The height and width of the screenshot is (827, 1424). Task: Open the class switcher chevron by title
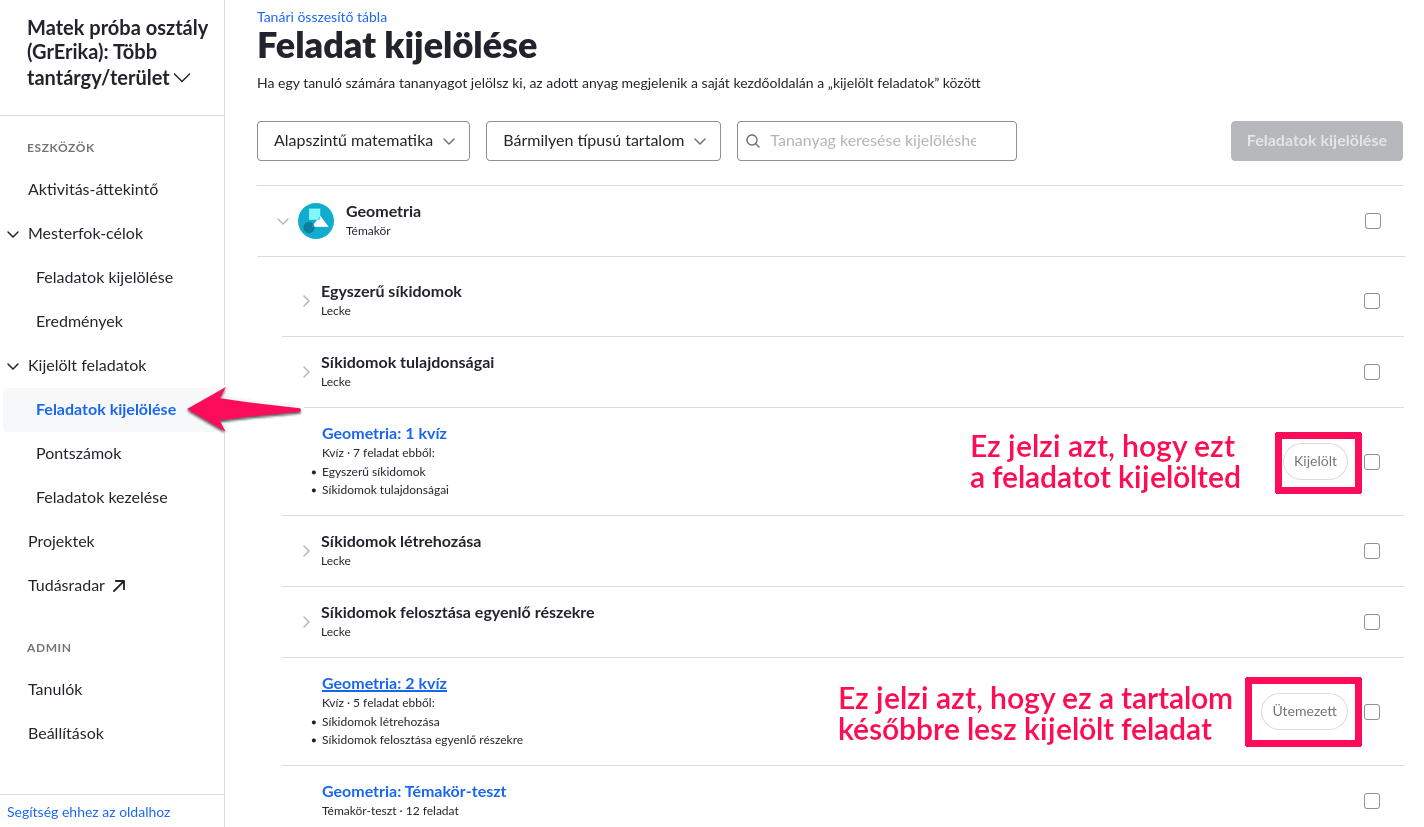pos(182,78)
